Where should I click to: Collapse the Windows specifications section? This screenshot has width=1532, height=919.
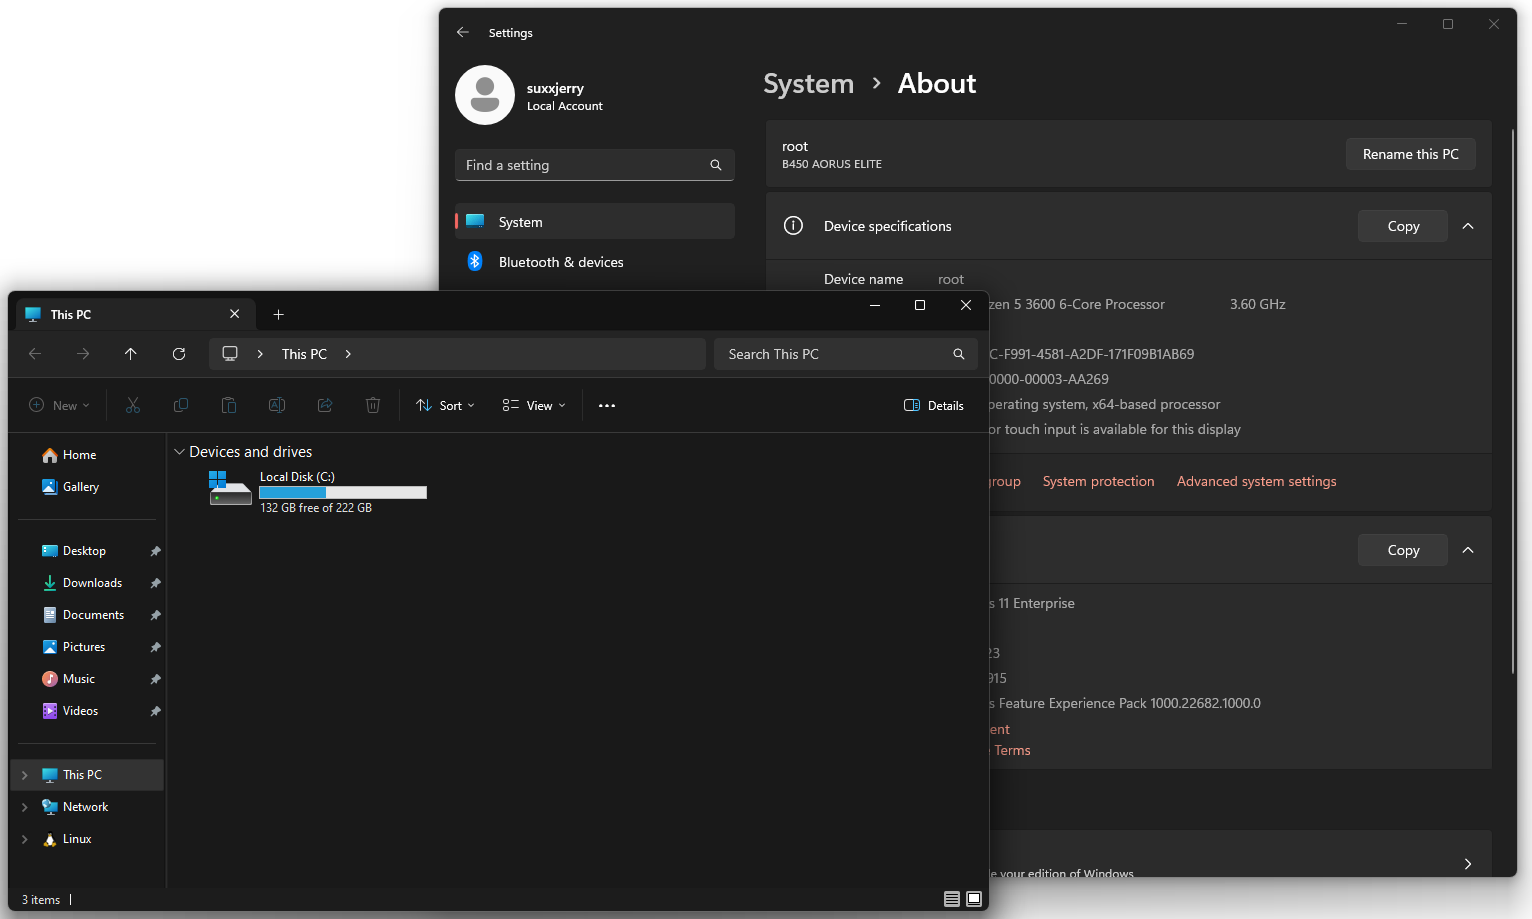click(1468, 550)
